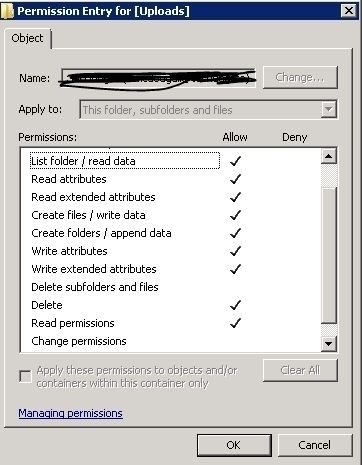Click permissions list scroll down arrow
Viewport: 362px width, 465px height.
point(329,343)
